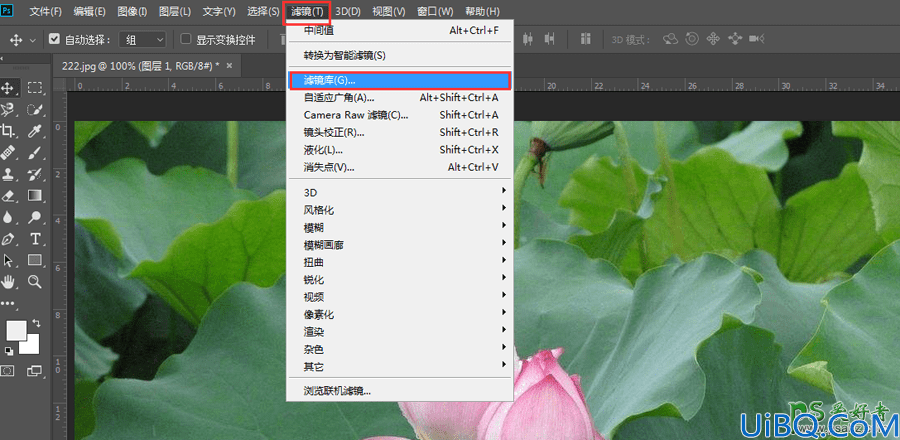This screenshot has height=440, width=900.
Task: Choose Camera Raw 滤镜 menu entry
Action: coord(399,115)
